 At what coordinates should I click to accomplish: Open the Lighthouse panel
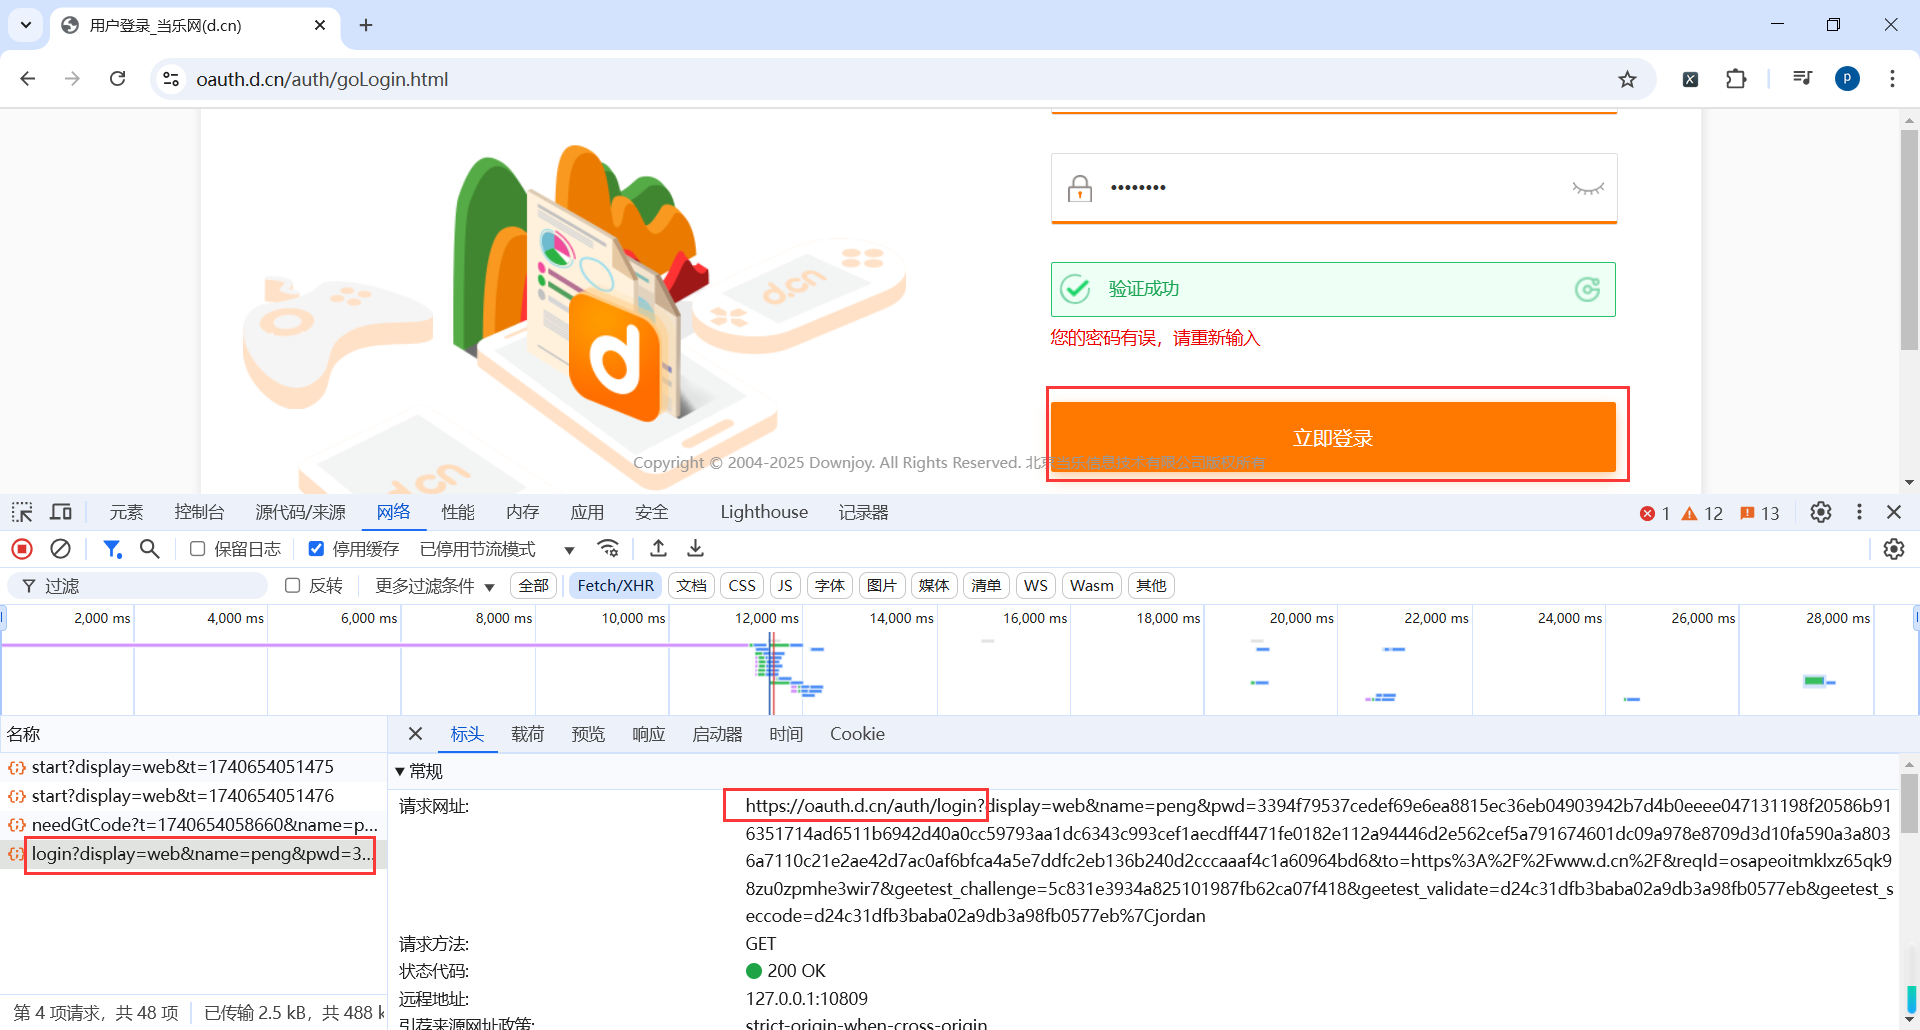click(764, 512)
